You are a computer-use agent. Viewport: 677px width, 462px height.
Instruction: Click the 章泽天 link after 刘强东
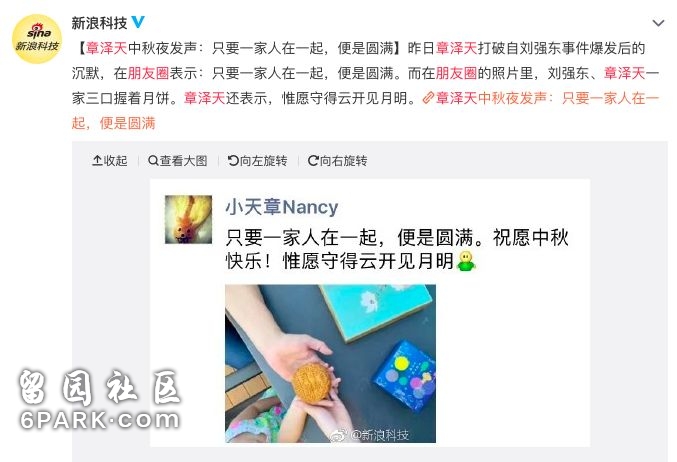click(624, 73)
